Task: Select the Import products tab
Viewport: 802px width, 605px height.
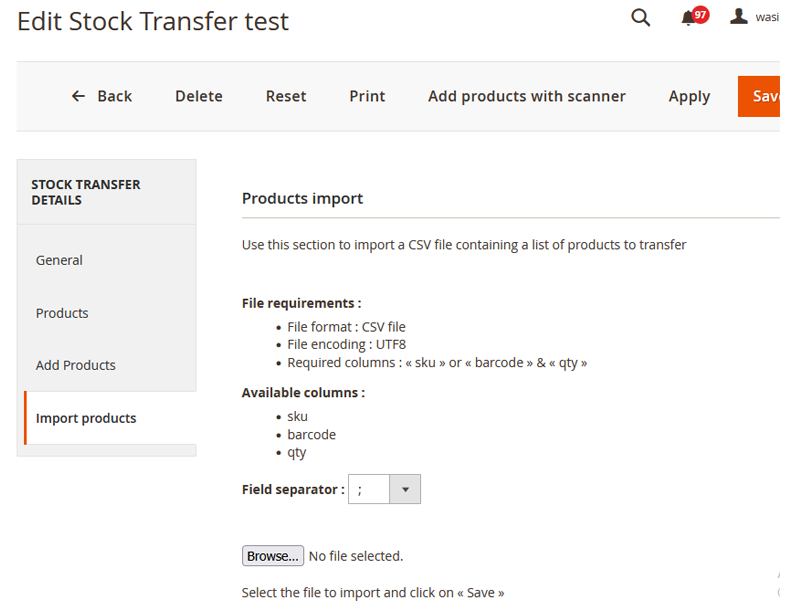Action: coord(86,418)
